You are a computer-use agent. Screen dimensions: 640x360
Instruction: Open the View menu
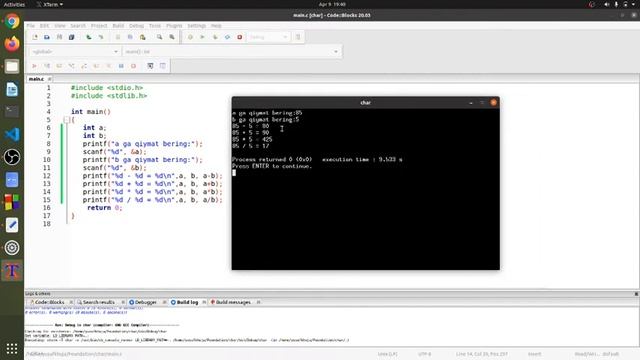(x=60, y=26)
